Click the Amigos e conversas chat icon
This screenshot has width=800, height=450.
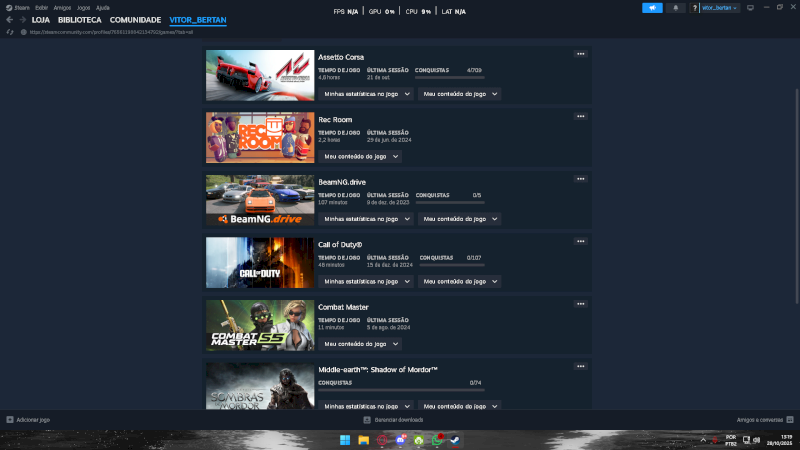[x=790, y=420]
